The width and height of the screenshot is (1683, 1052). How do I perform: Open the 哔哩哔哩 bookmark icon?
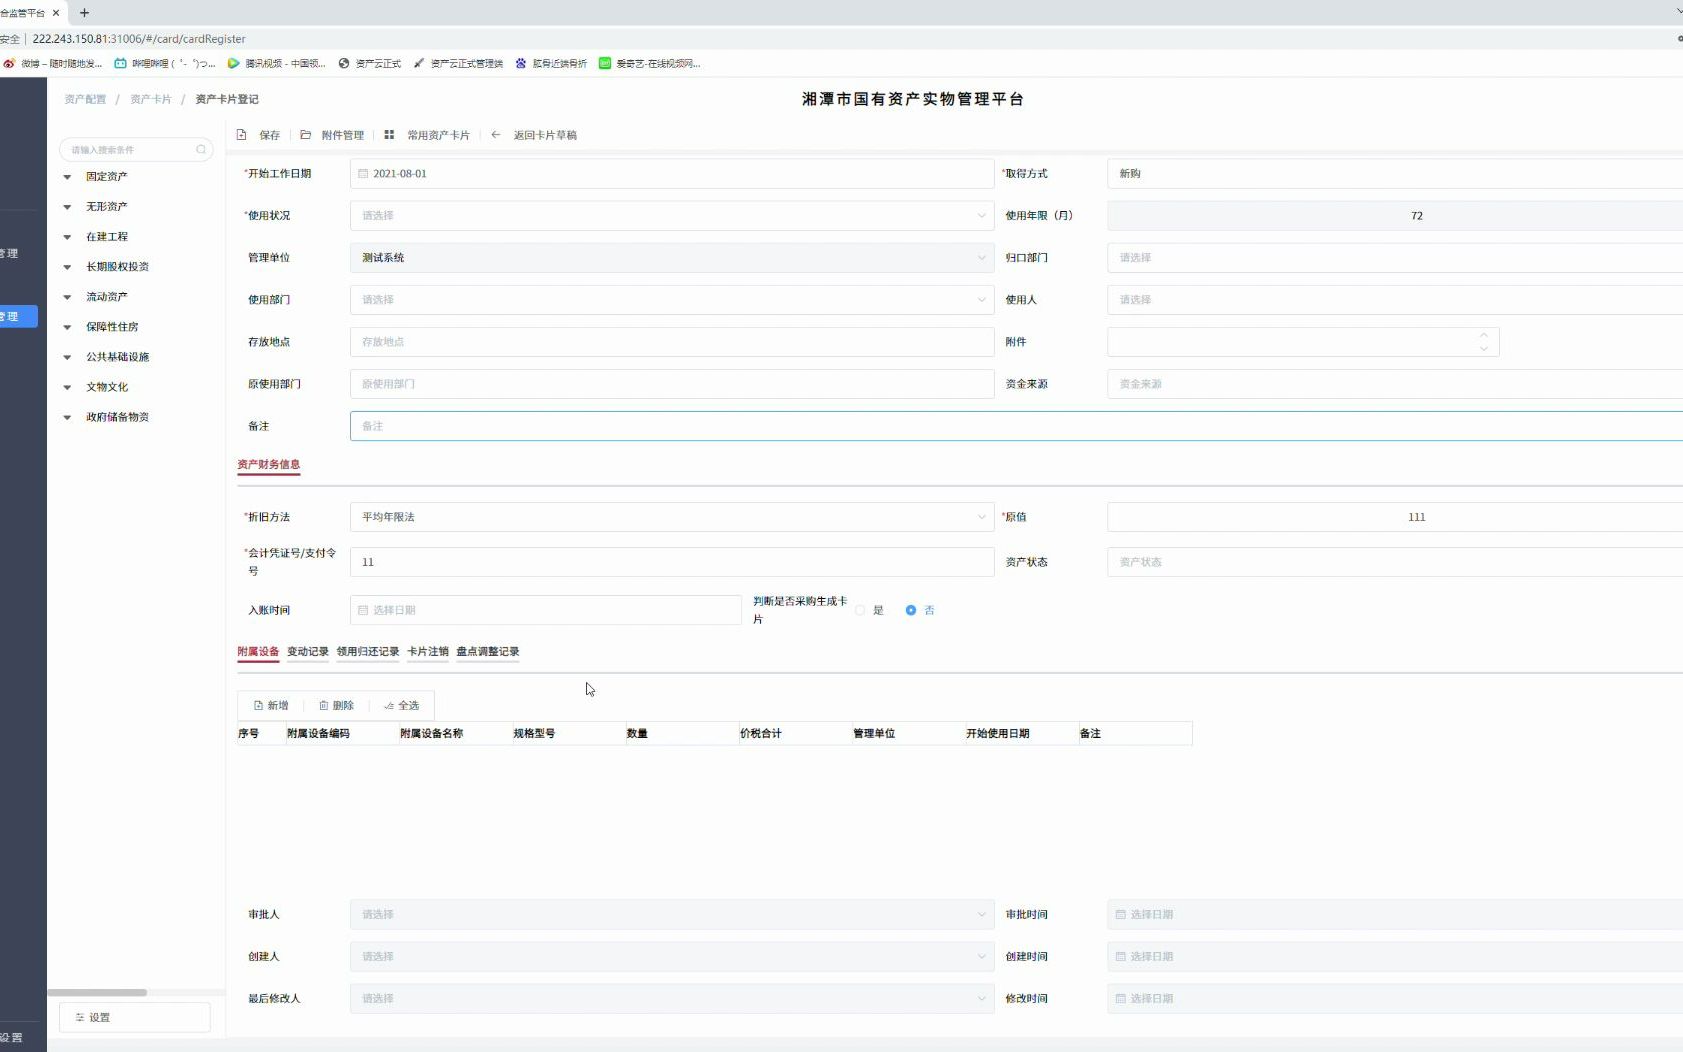[x=120, y=63]
